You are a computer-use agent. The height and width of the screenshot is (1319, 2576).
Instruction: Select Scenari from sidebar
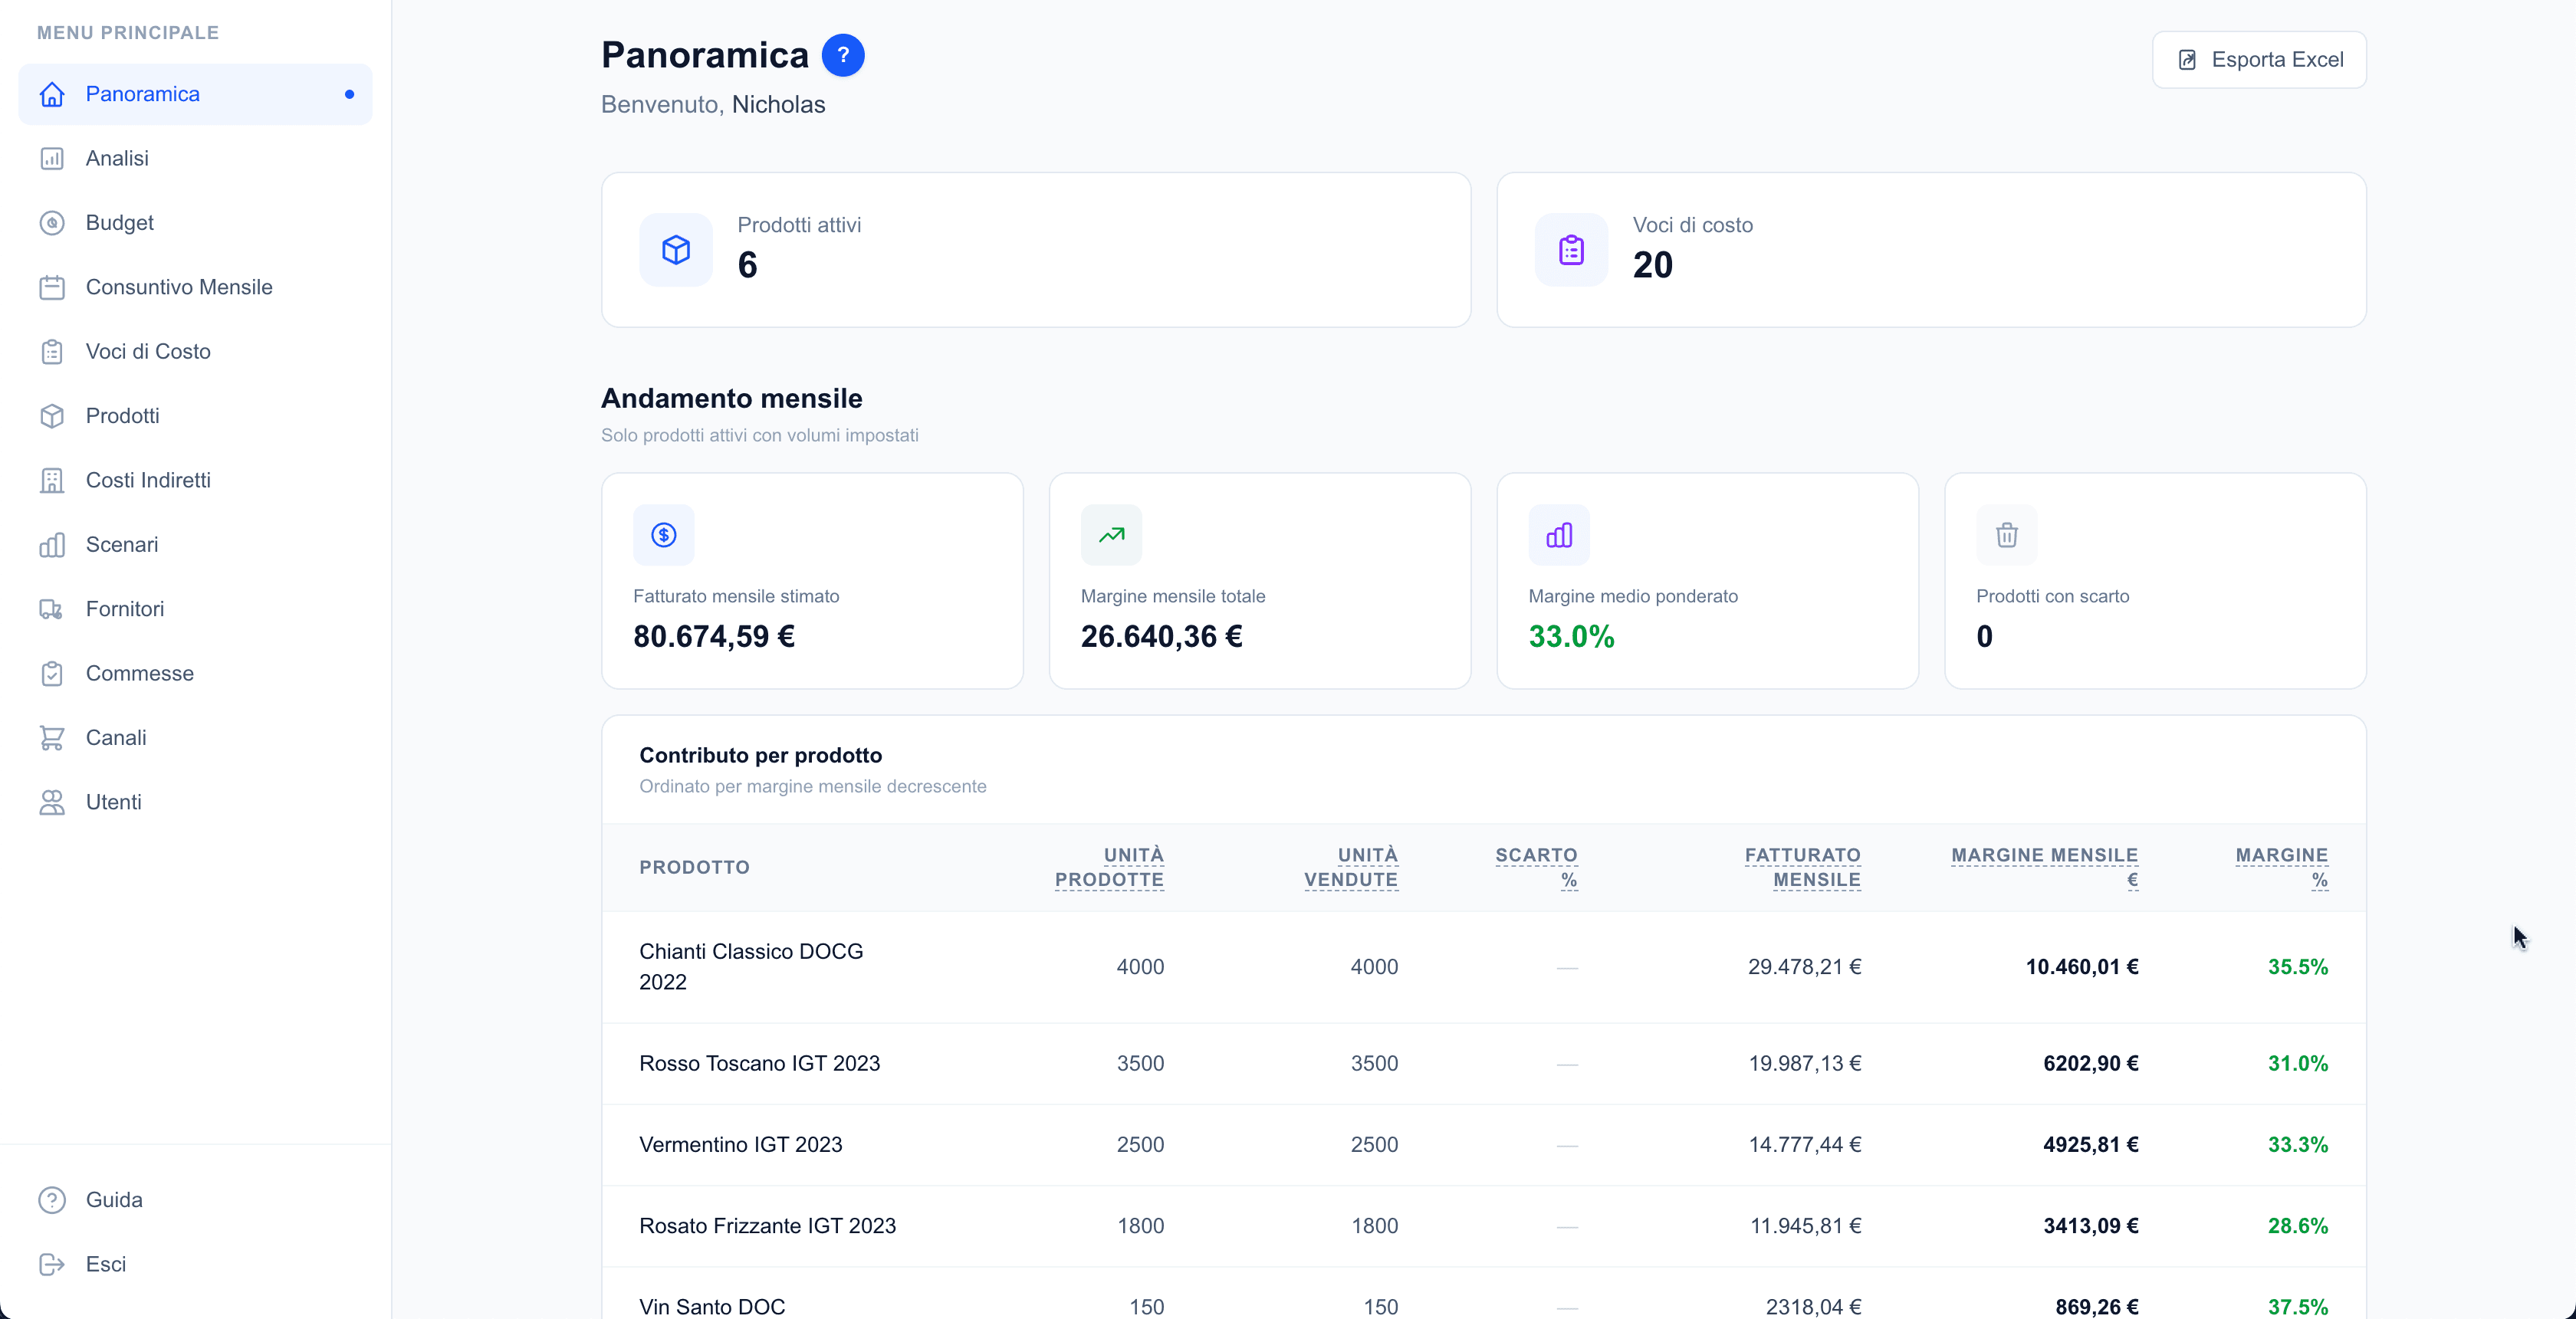tap(195, 545)
